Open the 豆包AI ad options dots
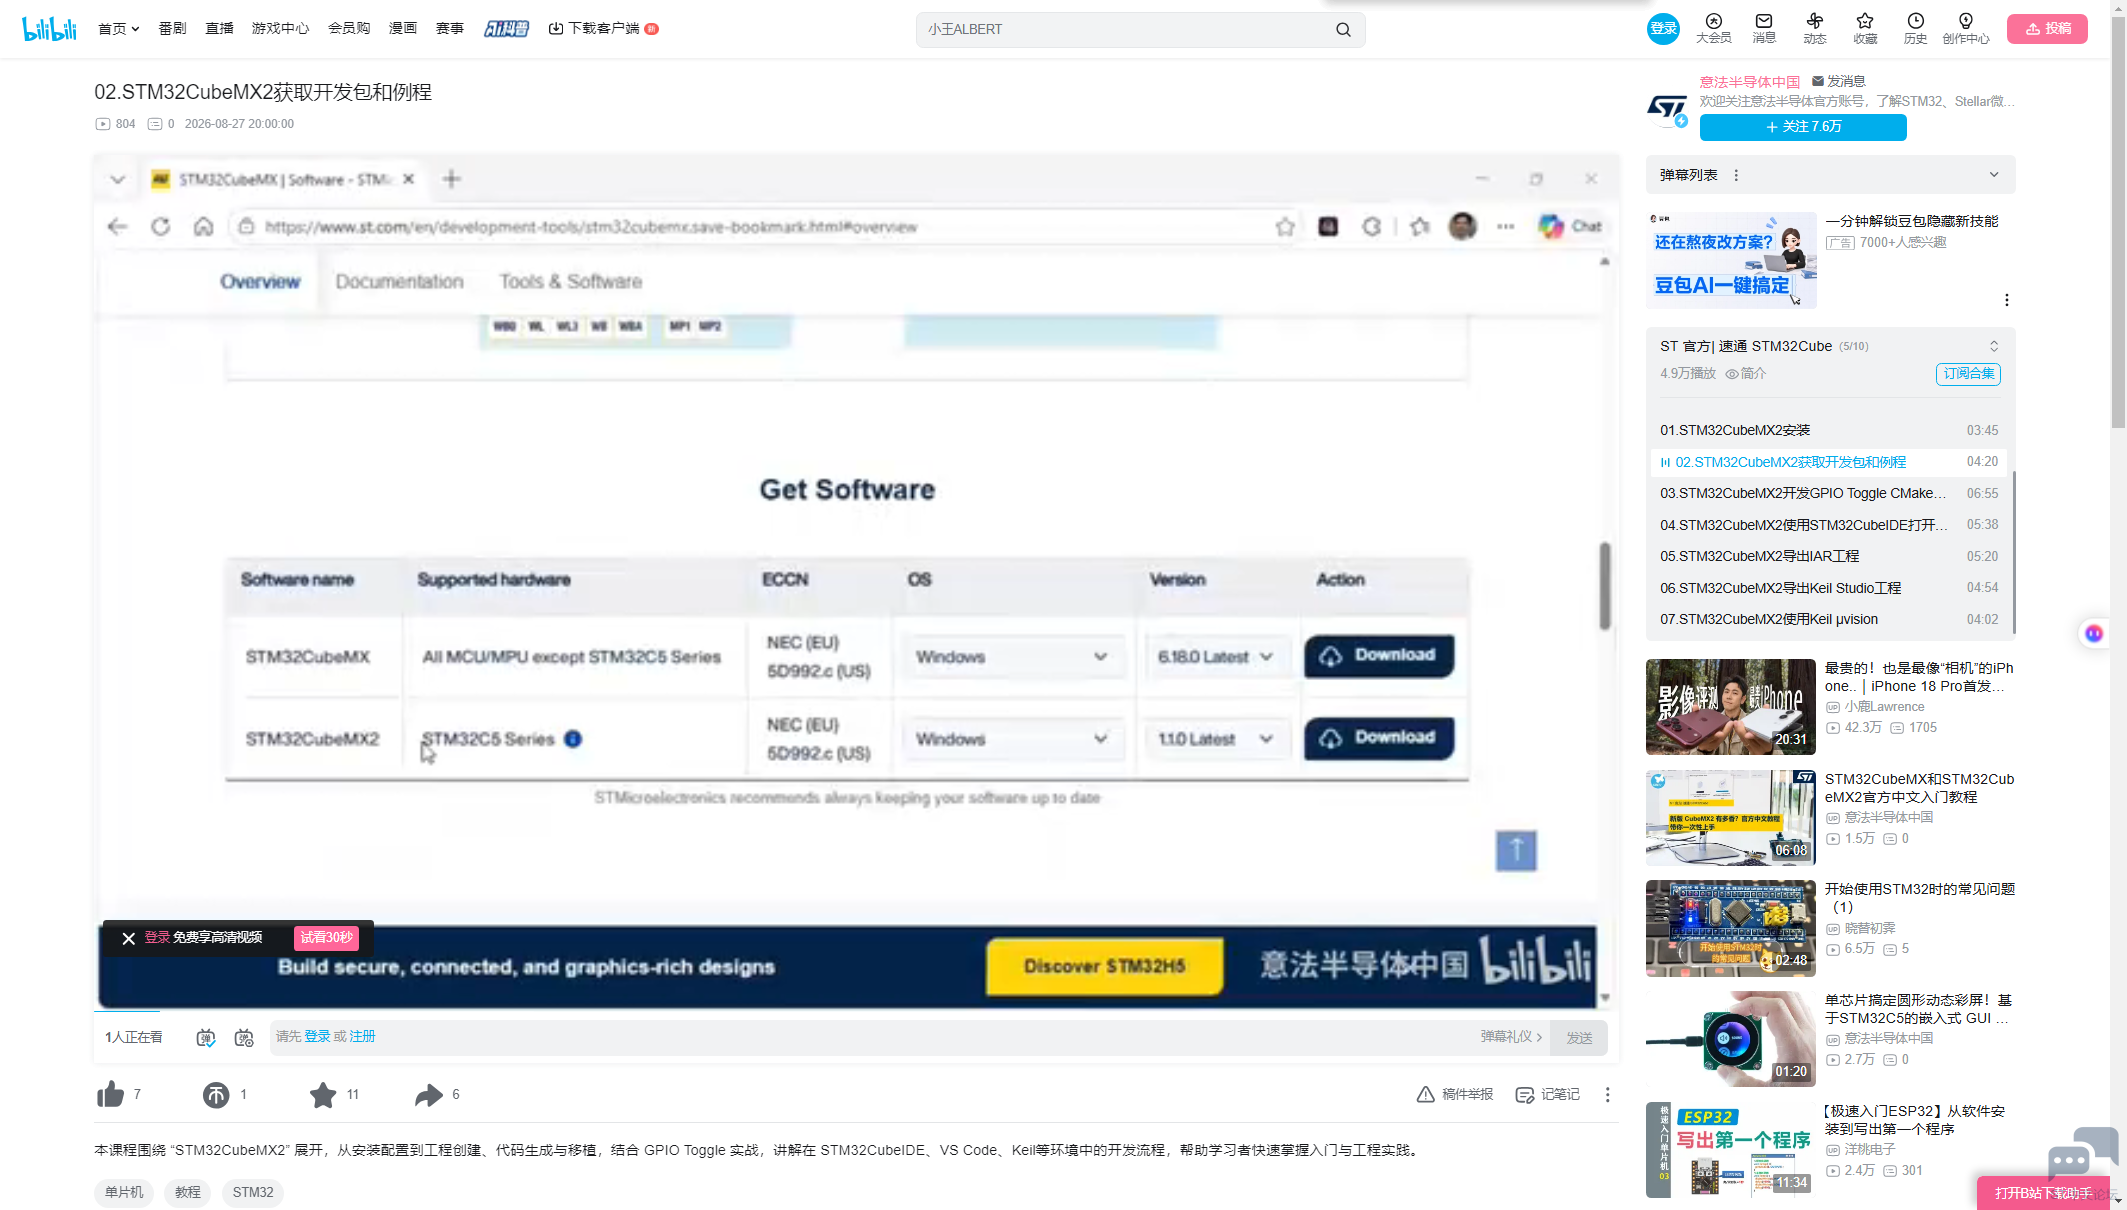This screenshot has width=2127, height=1210. tap(2006, 300)
